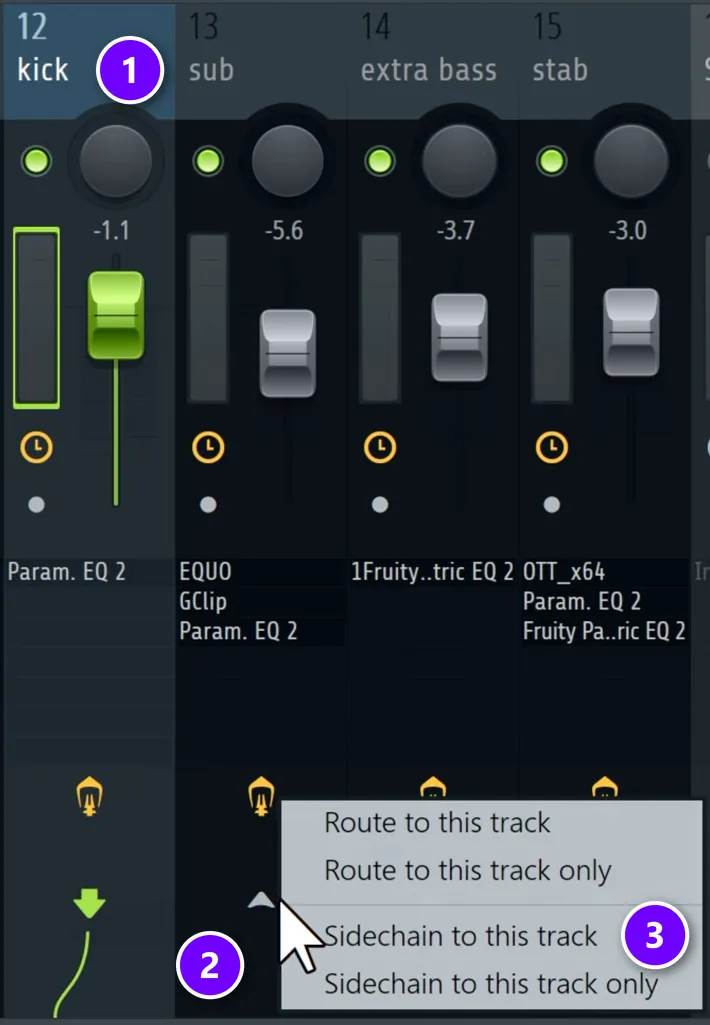This screenshot has width=710, height=1025.
Task: Click the extra bass level meter
Action: pyautogui.click(x=380, y=318)
